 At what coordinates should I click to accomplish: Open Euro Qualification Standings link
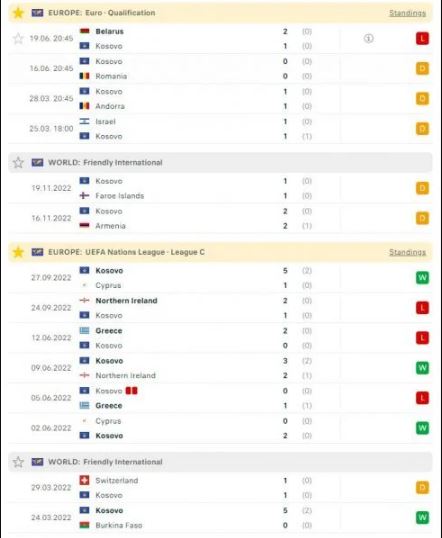[407, 13]
